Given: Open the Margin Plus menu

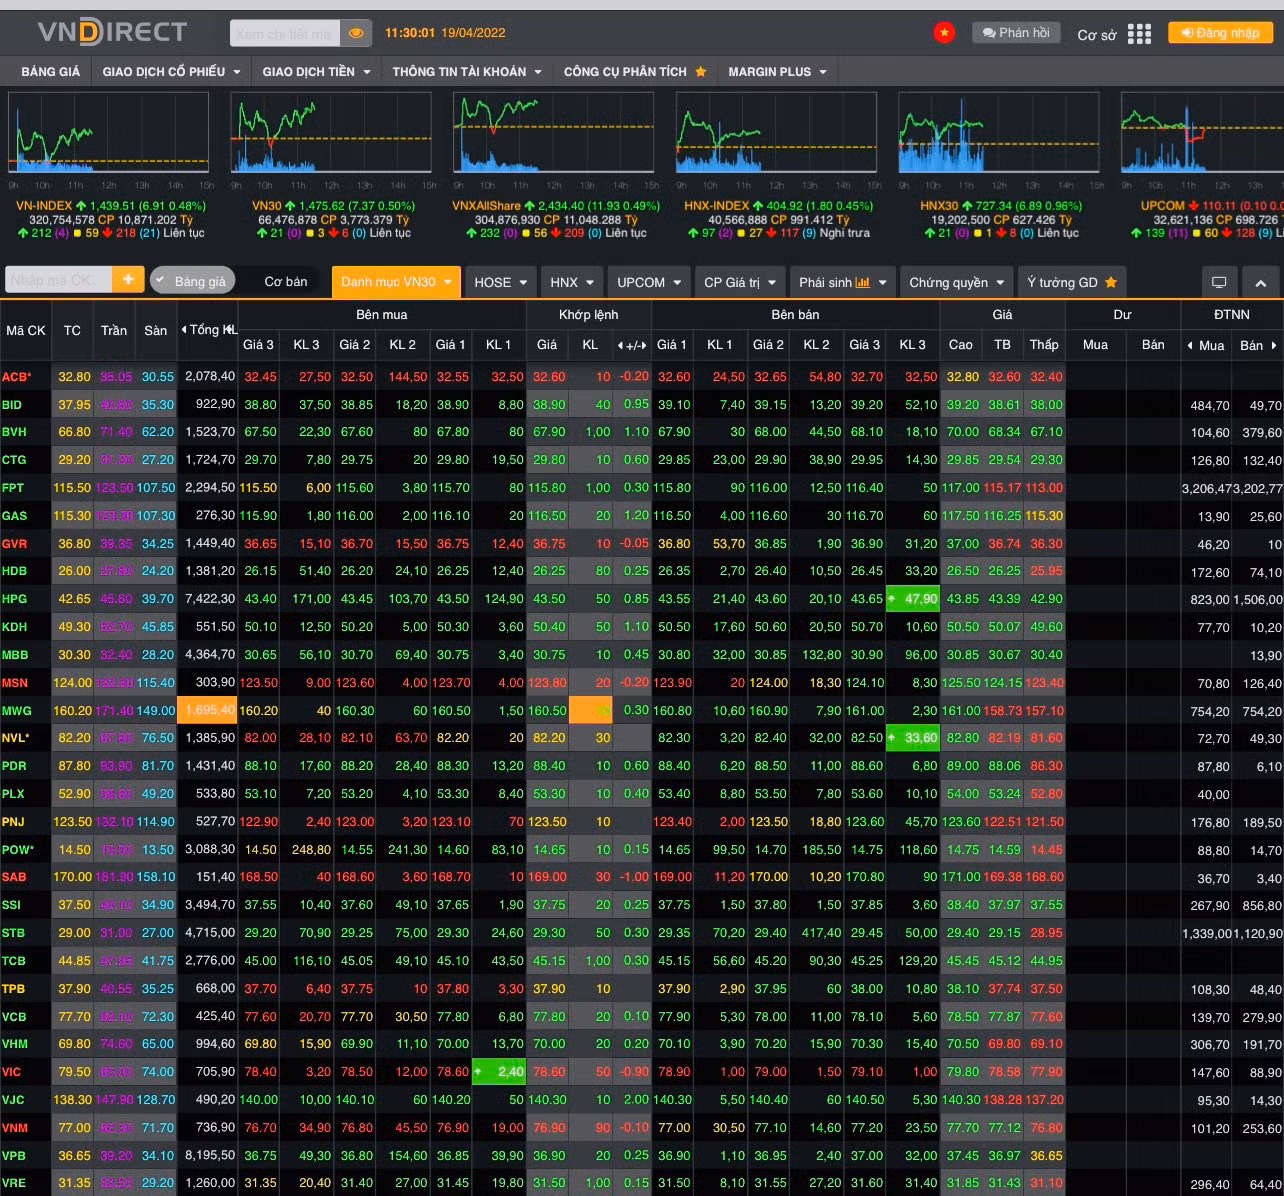Looking at the screenshot, I should 777,72.
